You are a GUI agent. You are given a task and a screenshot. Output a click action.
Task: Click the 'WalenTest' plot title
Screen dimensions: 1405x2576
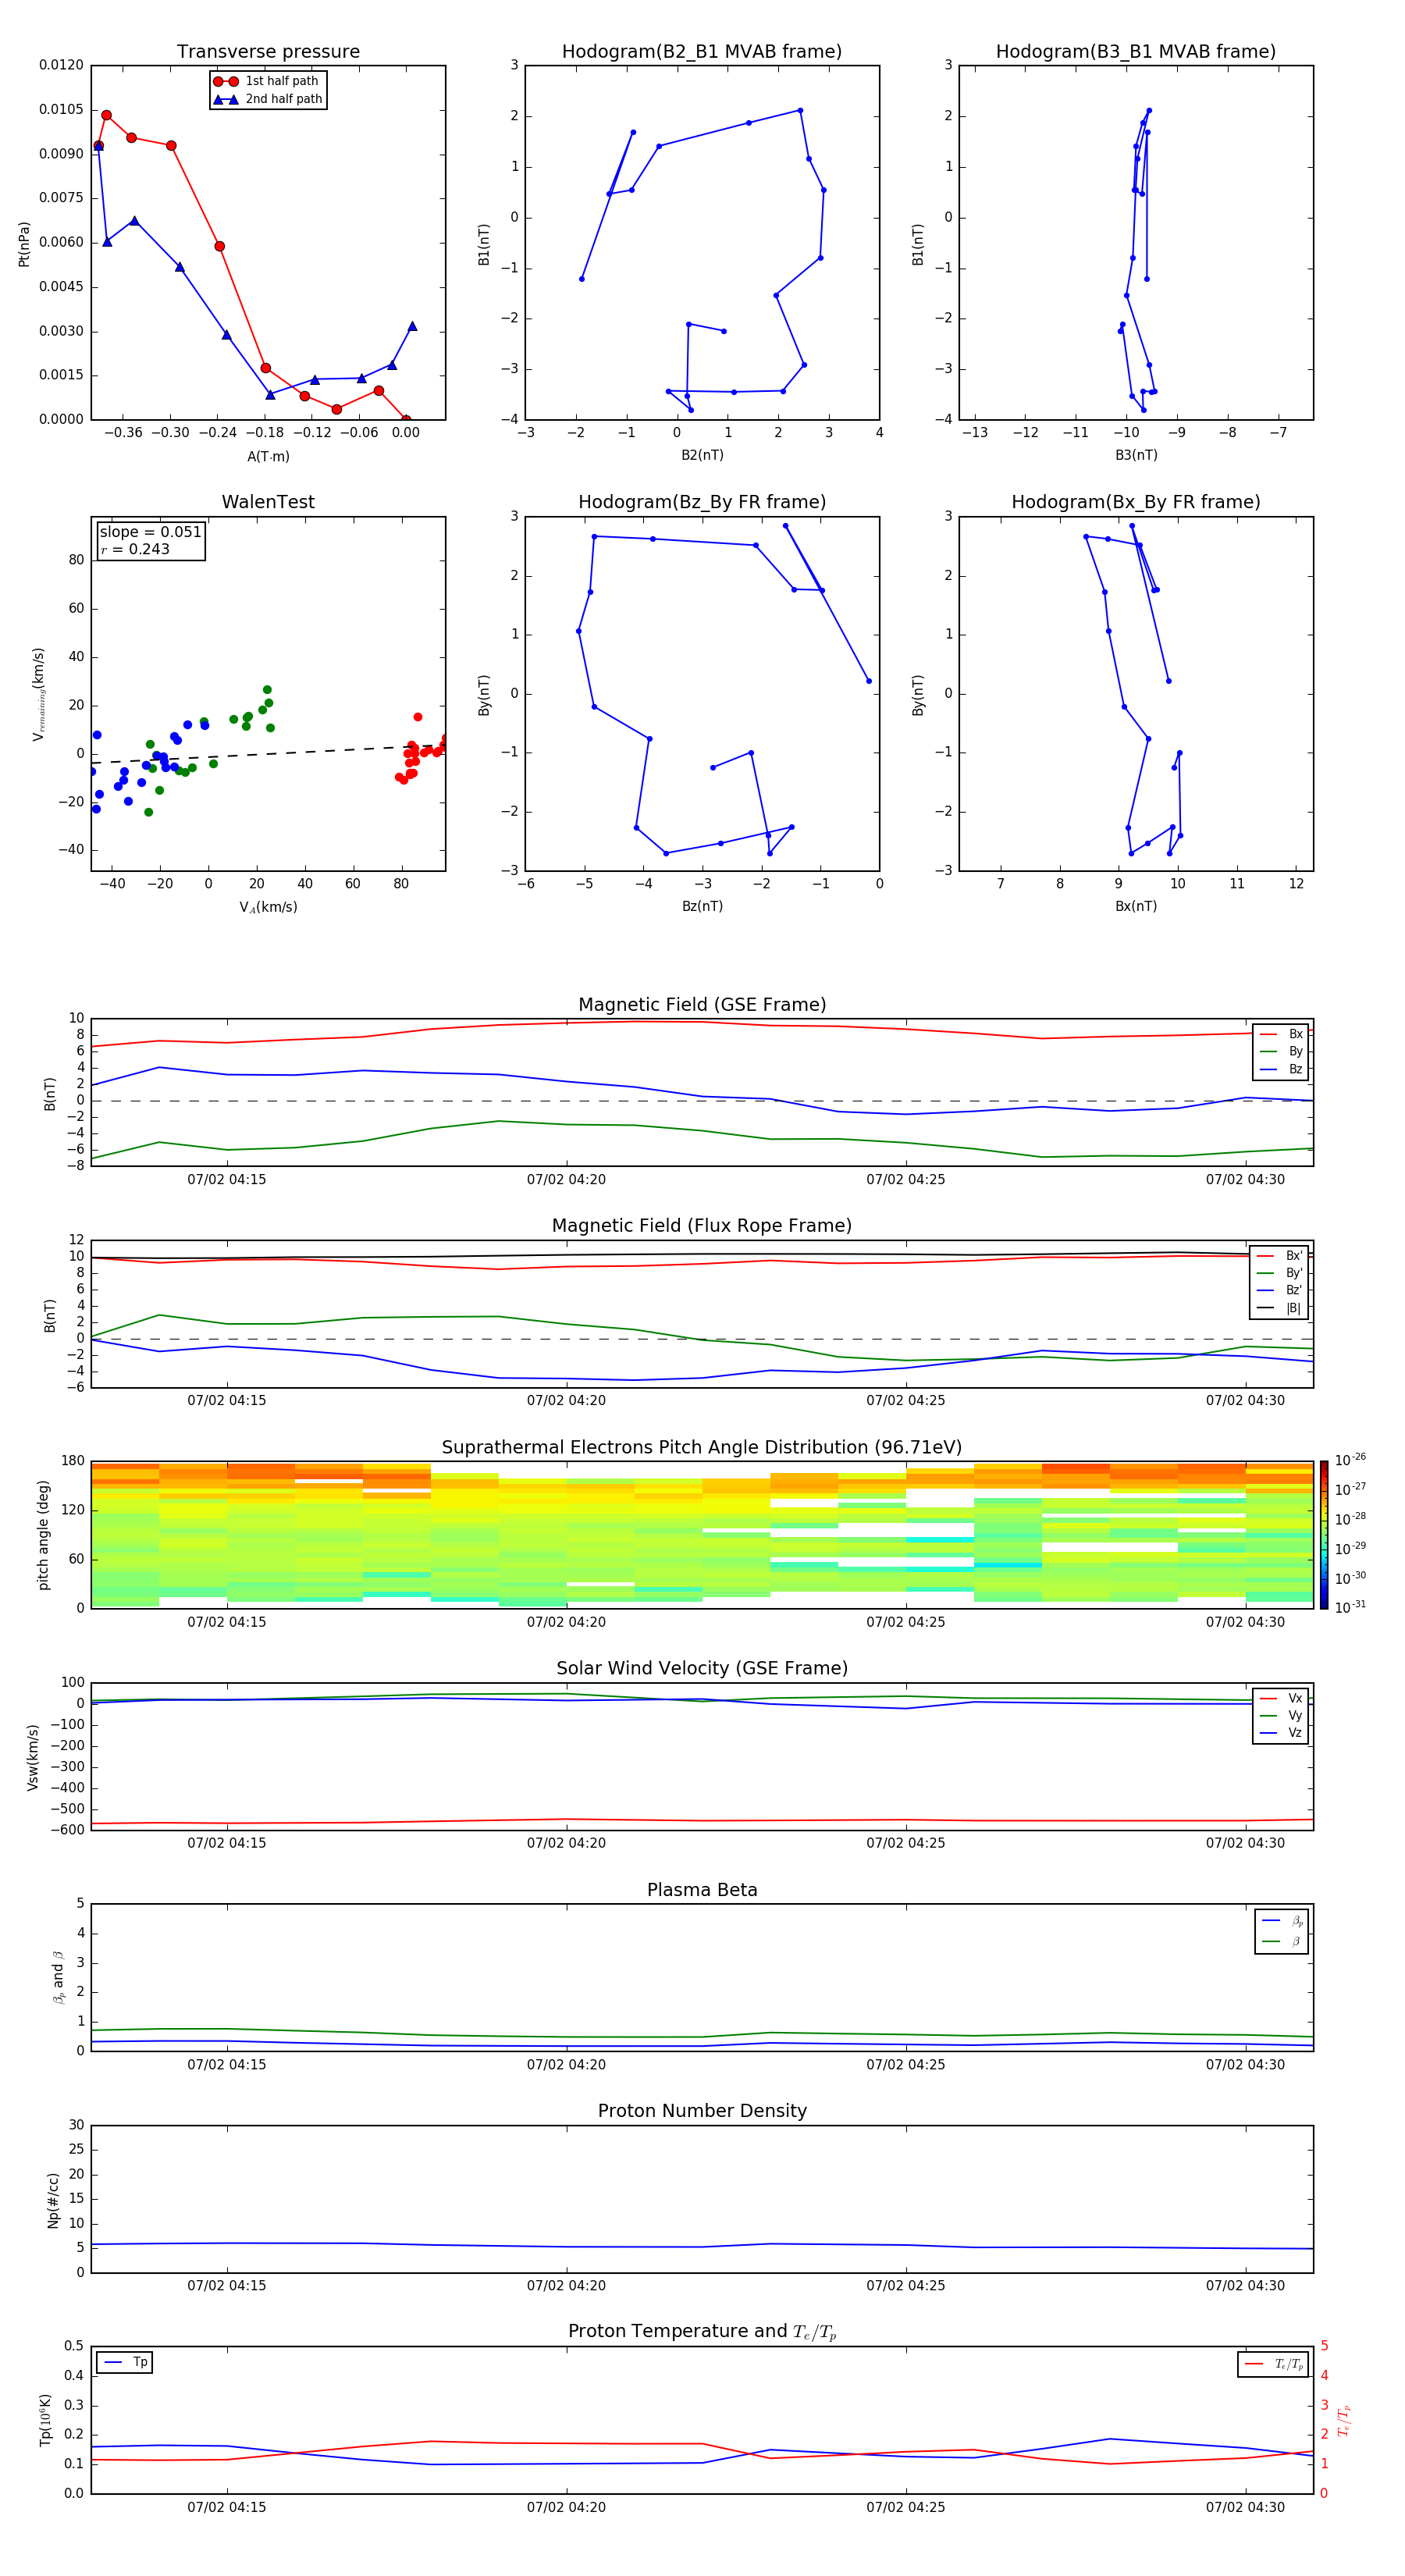268,502
